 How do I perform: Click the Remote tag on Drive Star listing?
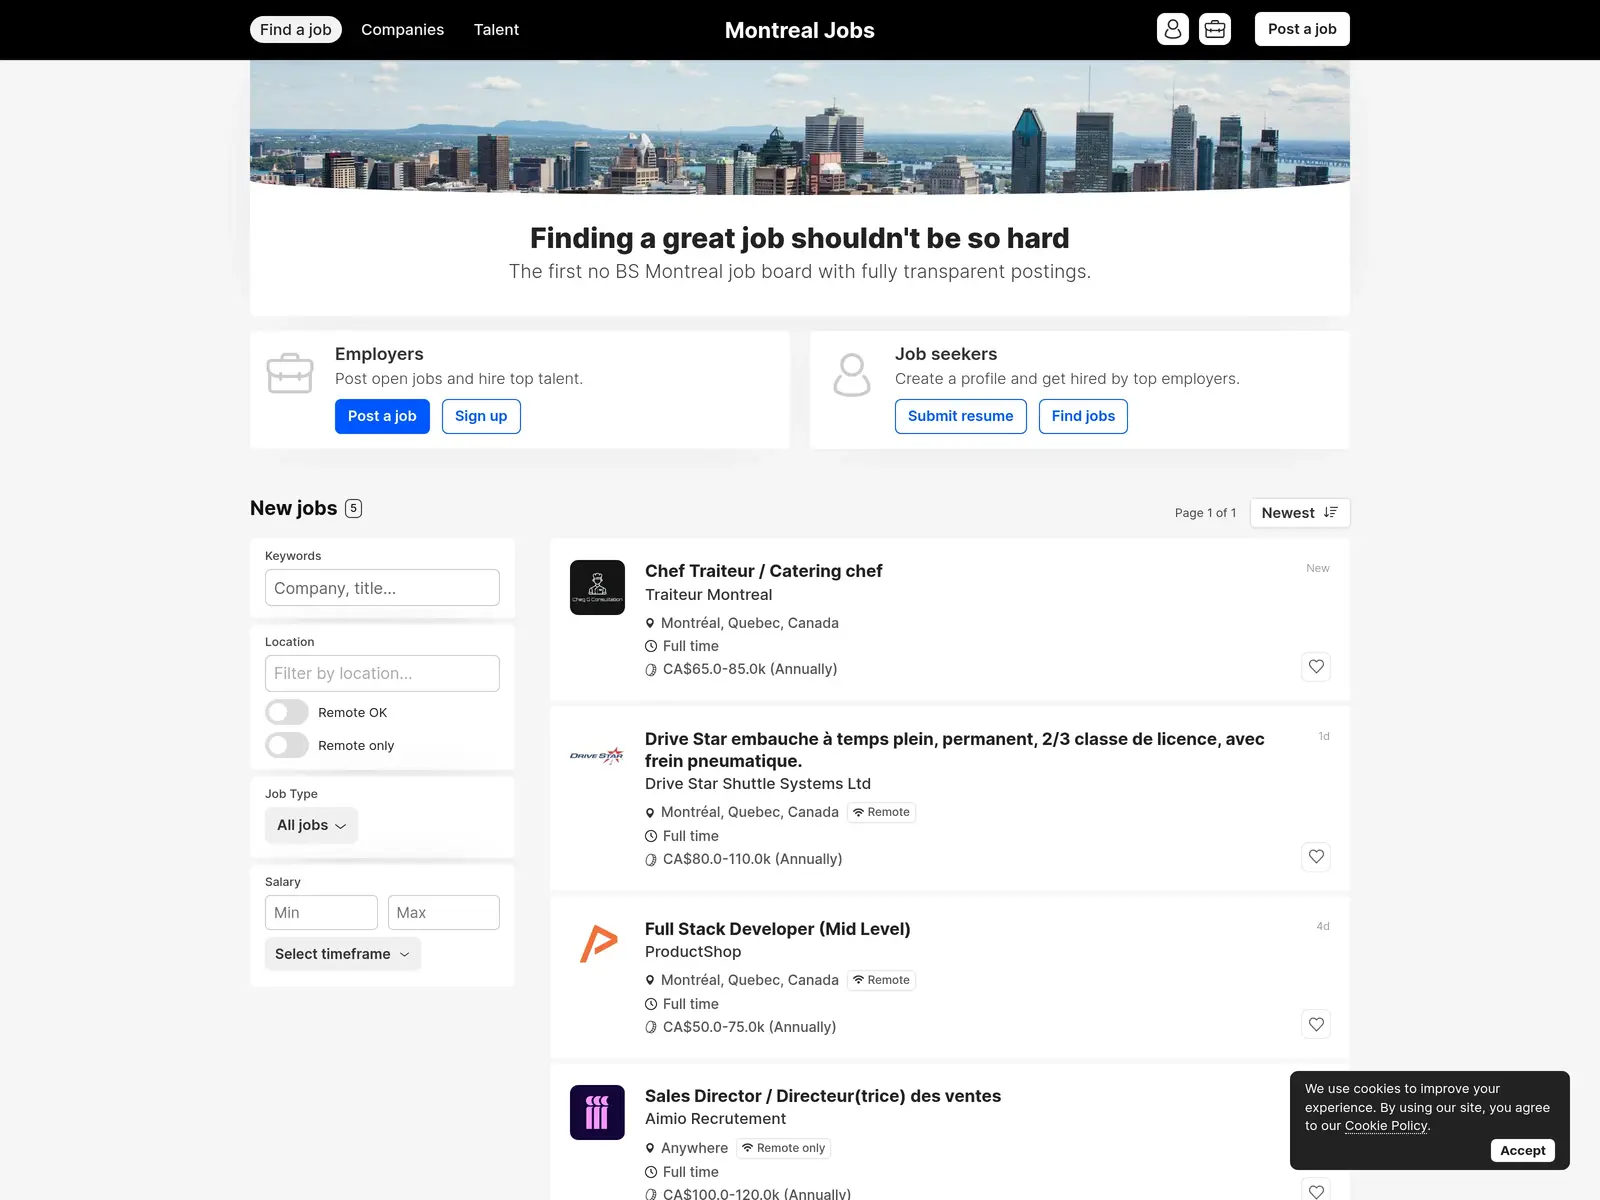pos(881,812)
